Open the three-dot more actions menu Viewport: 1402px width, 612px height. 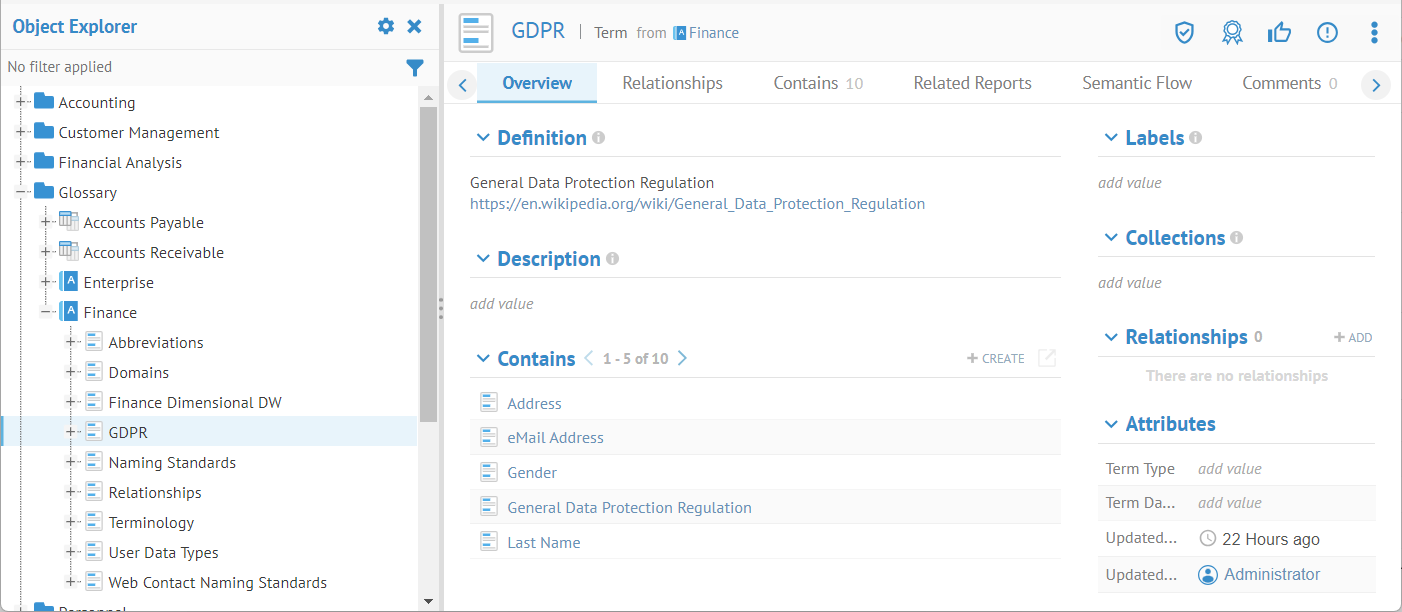[1374, 33]
